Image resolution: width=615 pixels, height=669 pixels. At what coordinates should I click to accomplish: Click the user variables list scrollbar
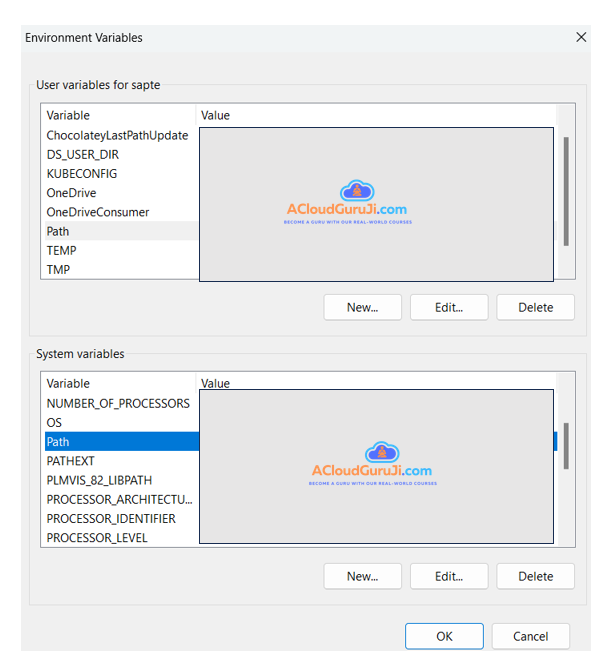566,190
